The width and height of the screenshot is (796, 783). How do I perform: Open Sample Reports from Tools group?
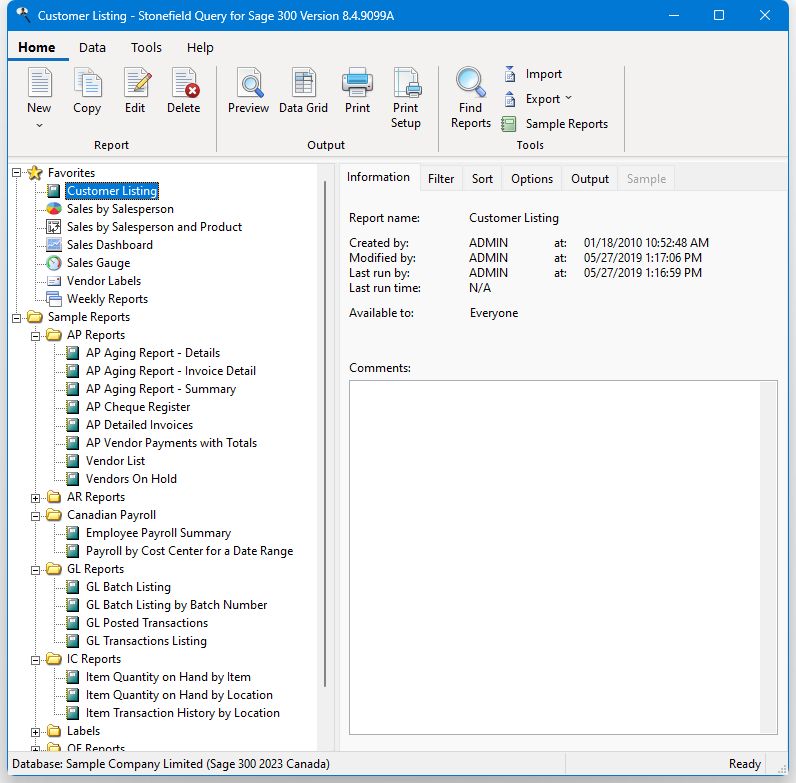tap(555, 124)
